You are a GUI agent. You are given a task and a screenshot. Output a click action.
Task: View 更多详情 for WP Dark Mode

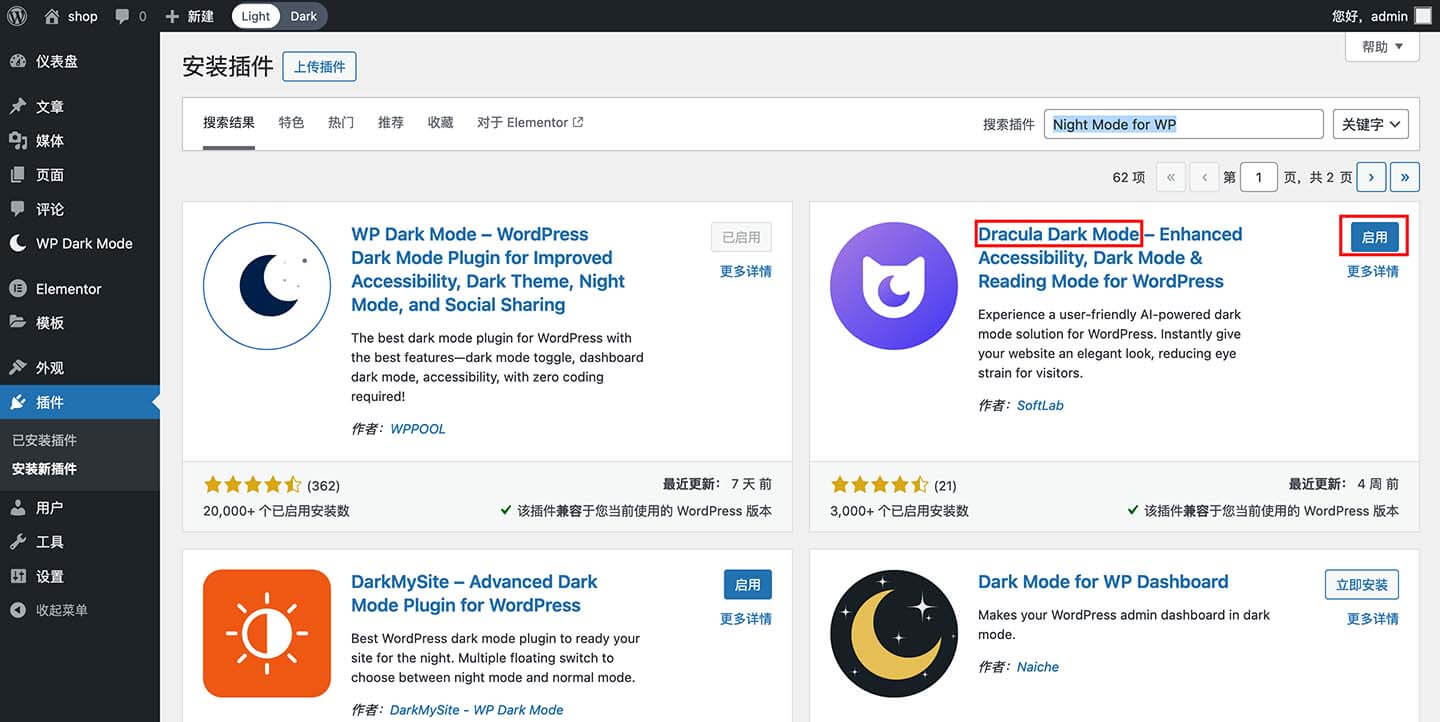(x=746, y=271)
